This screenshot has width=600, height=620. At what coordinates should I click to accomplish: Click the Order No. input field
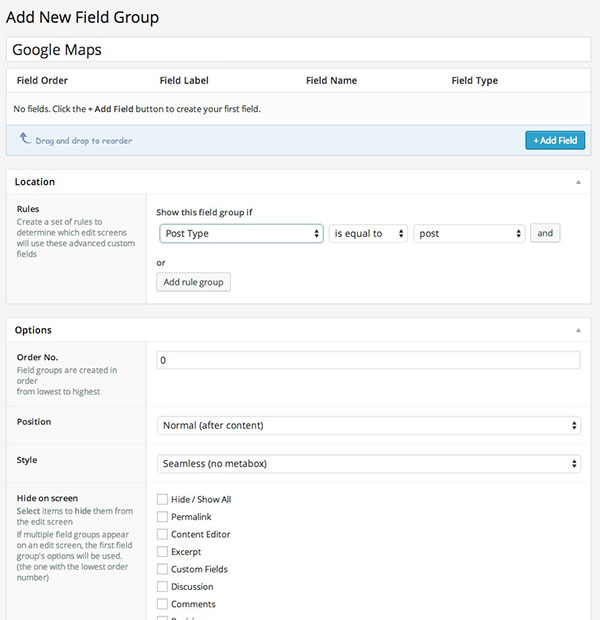[369, 360]
